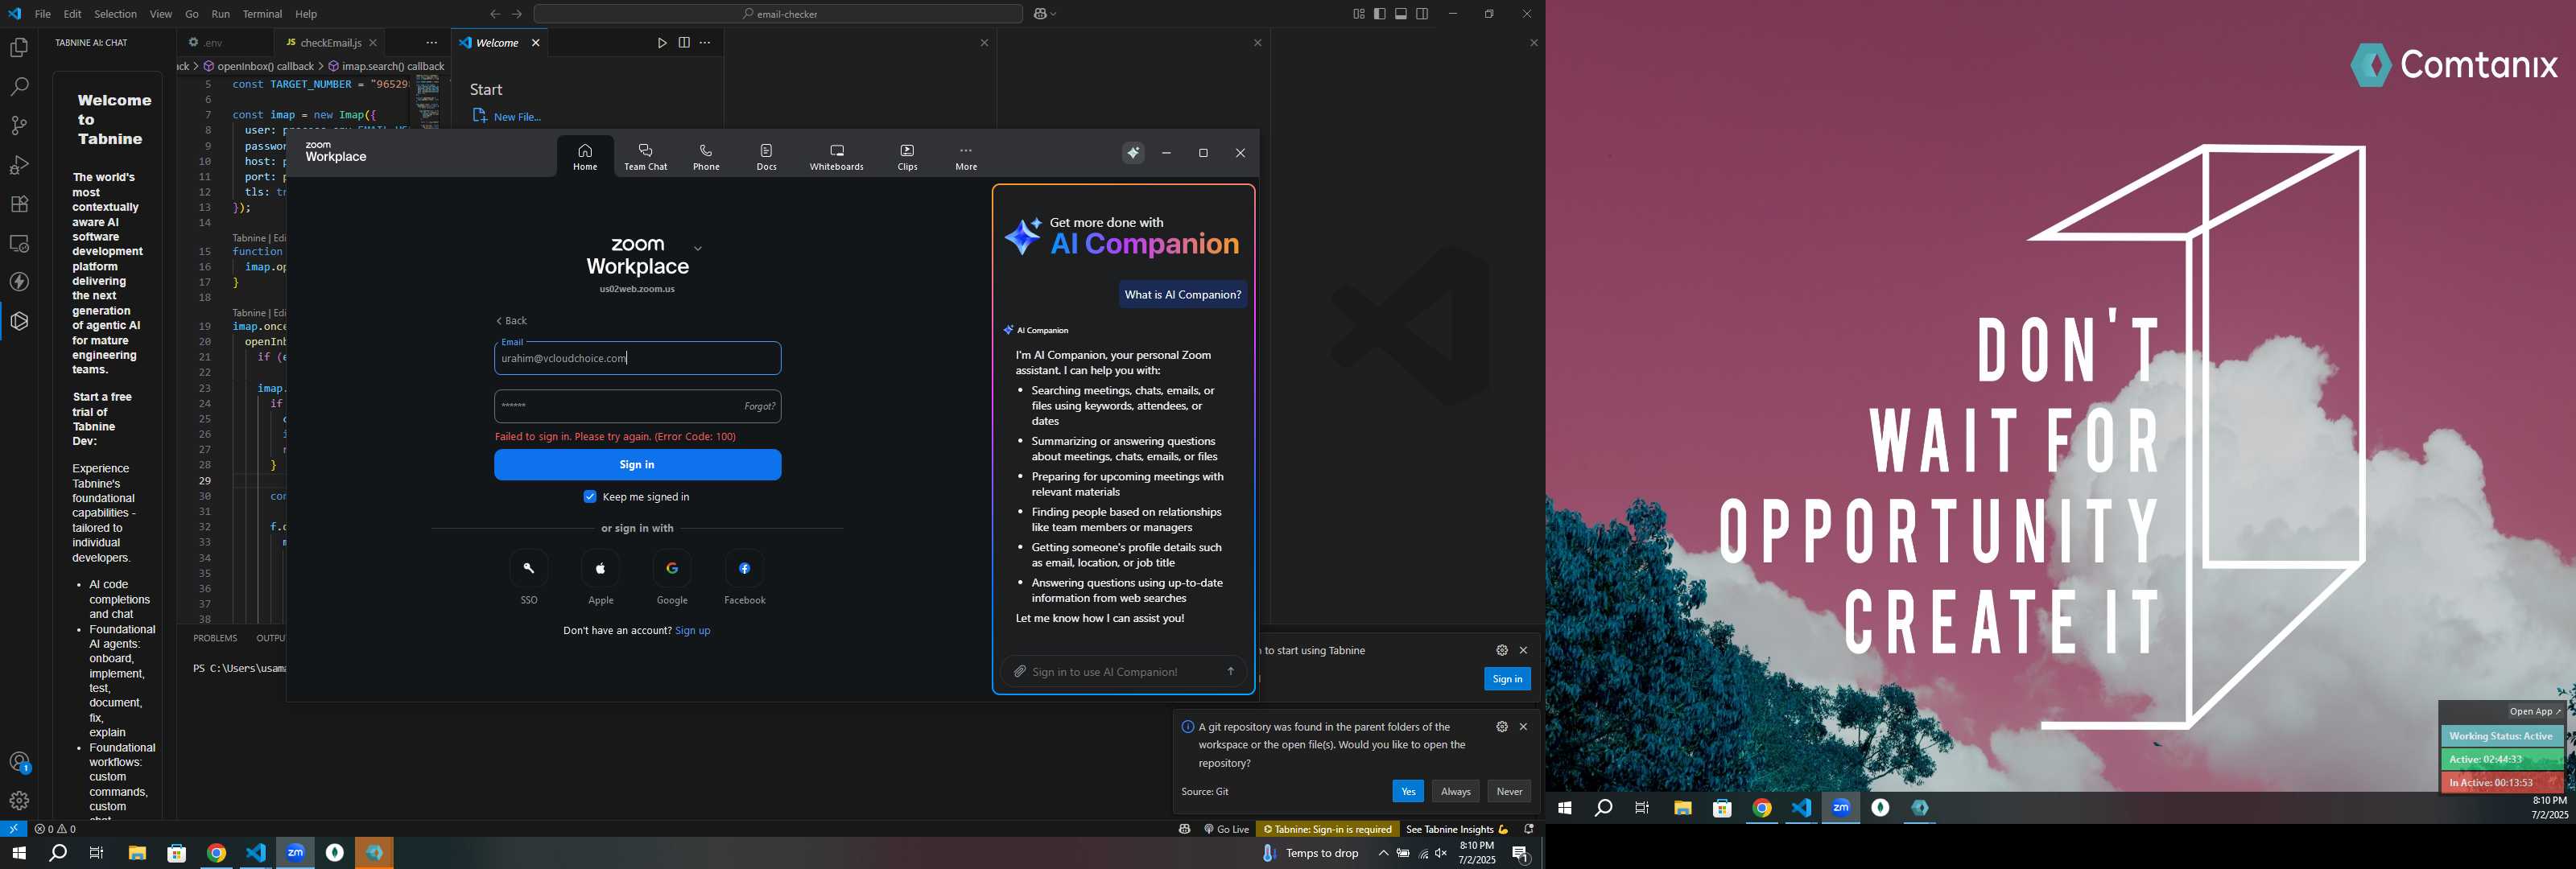This screenshot has width=2576, height=869.
Task: Toggle VS Code Primary Side Bar layout icon
Action: 1380,14
